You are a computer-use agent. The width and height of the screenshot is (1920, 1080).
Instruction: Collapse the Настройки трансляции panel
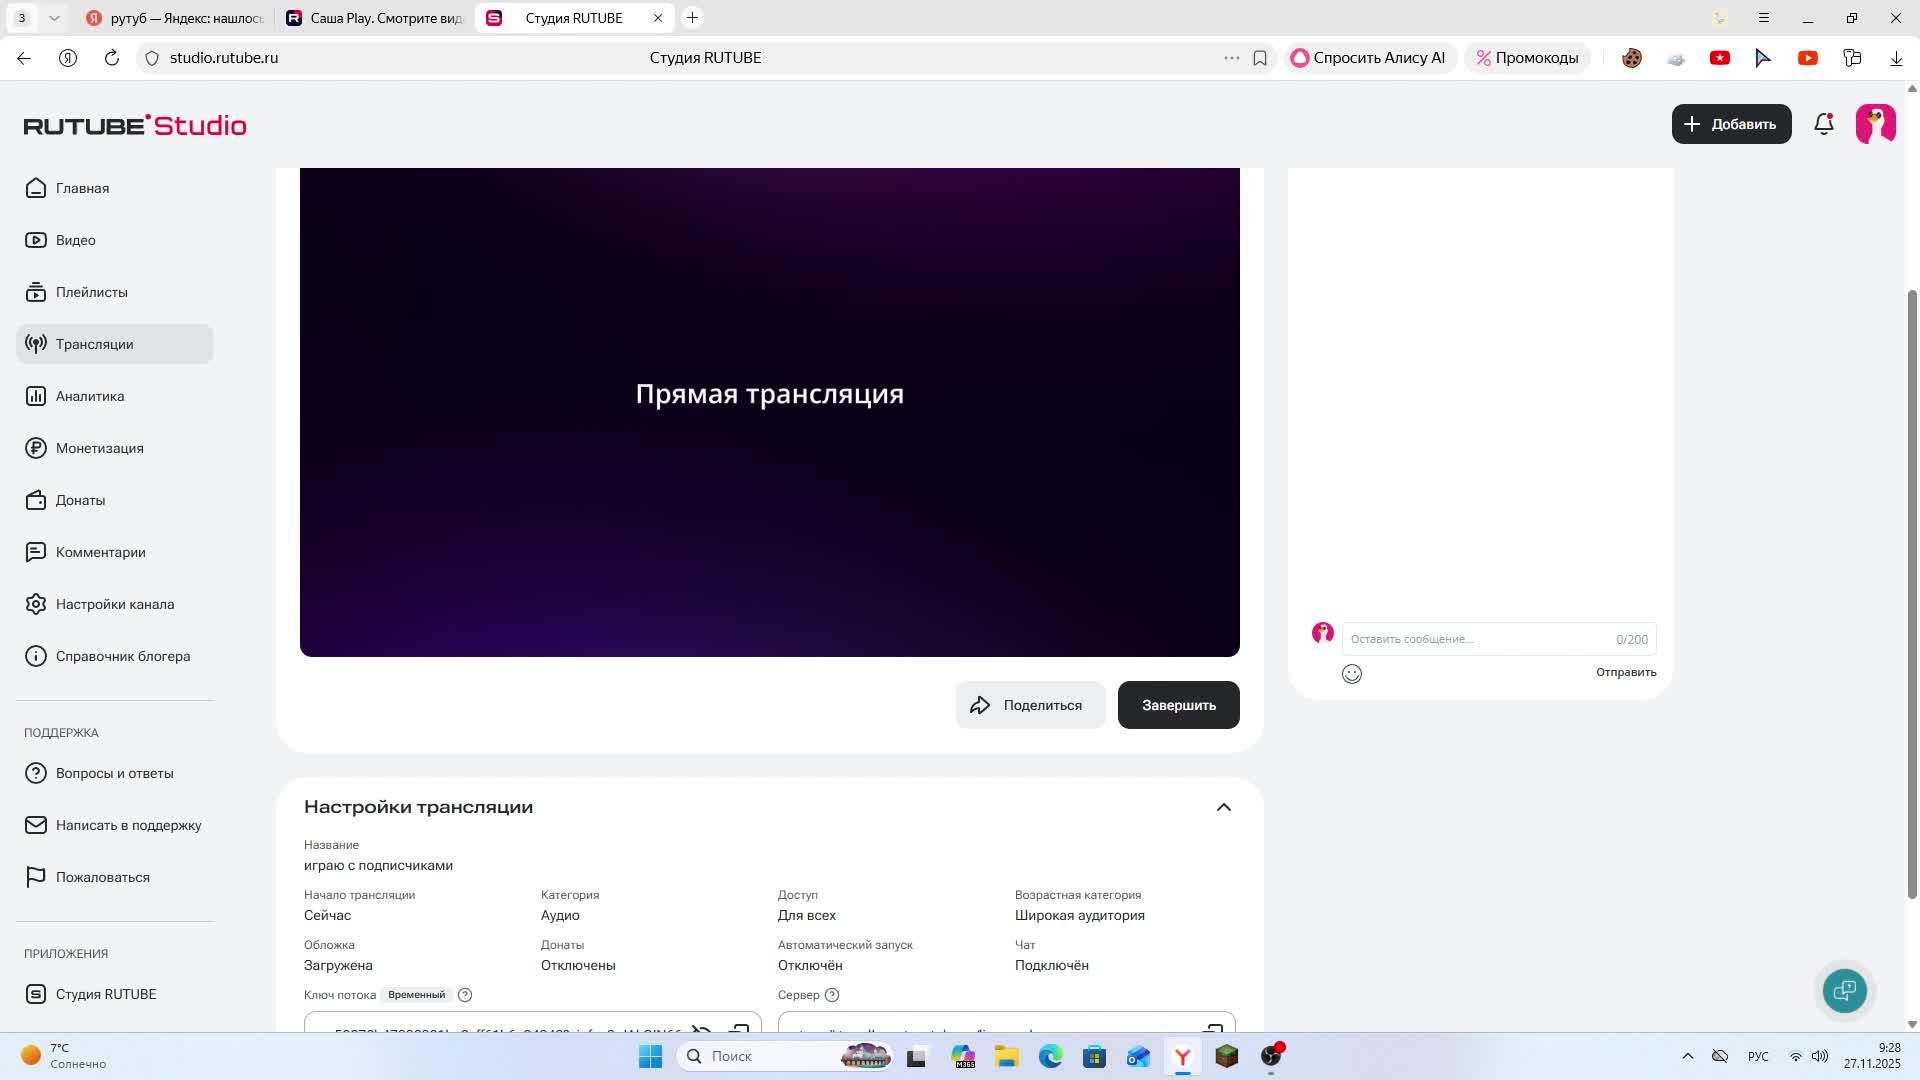pyautogui.click(x=1224, y=807)
